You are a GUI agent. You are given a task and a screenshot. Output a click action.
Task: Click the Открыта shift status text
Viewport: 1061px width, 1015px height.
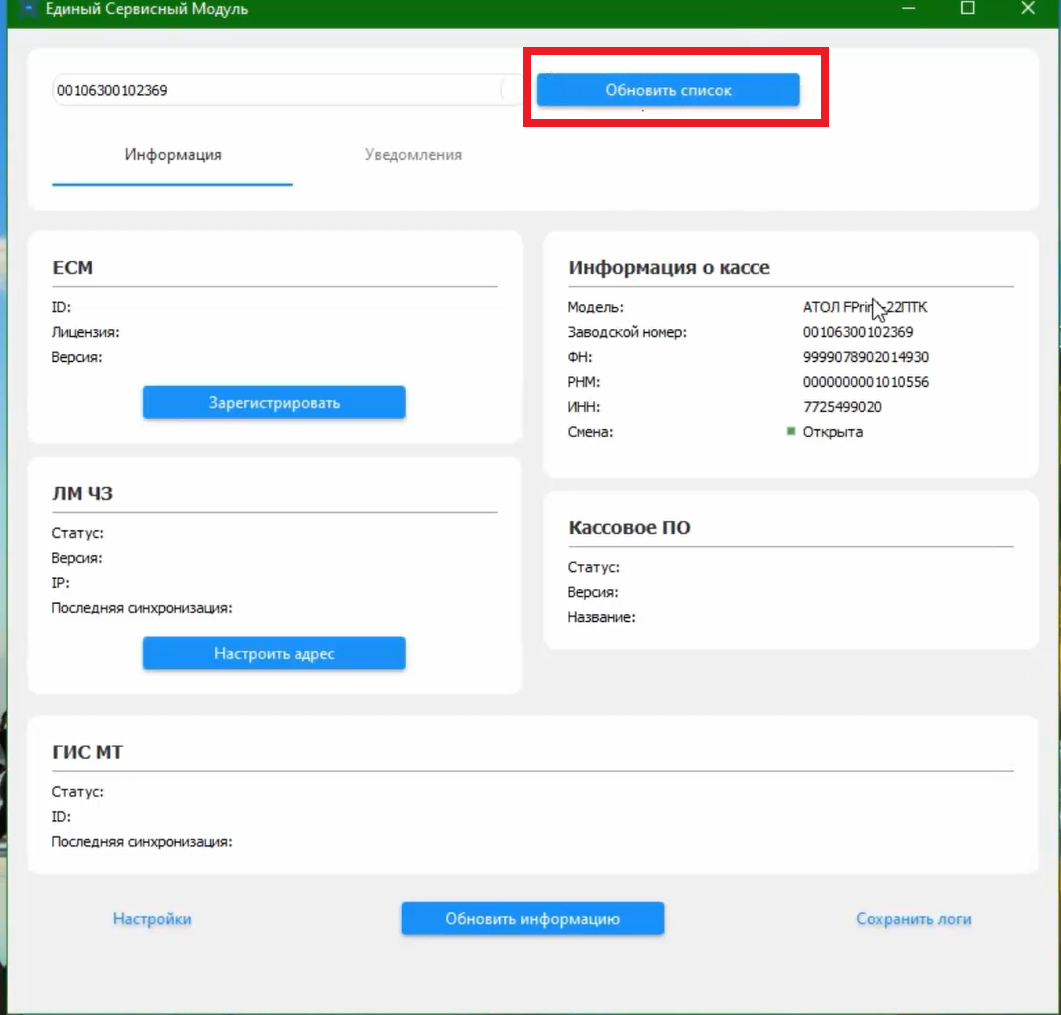click(832, 432)
